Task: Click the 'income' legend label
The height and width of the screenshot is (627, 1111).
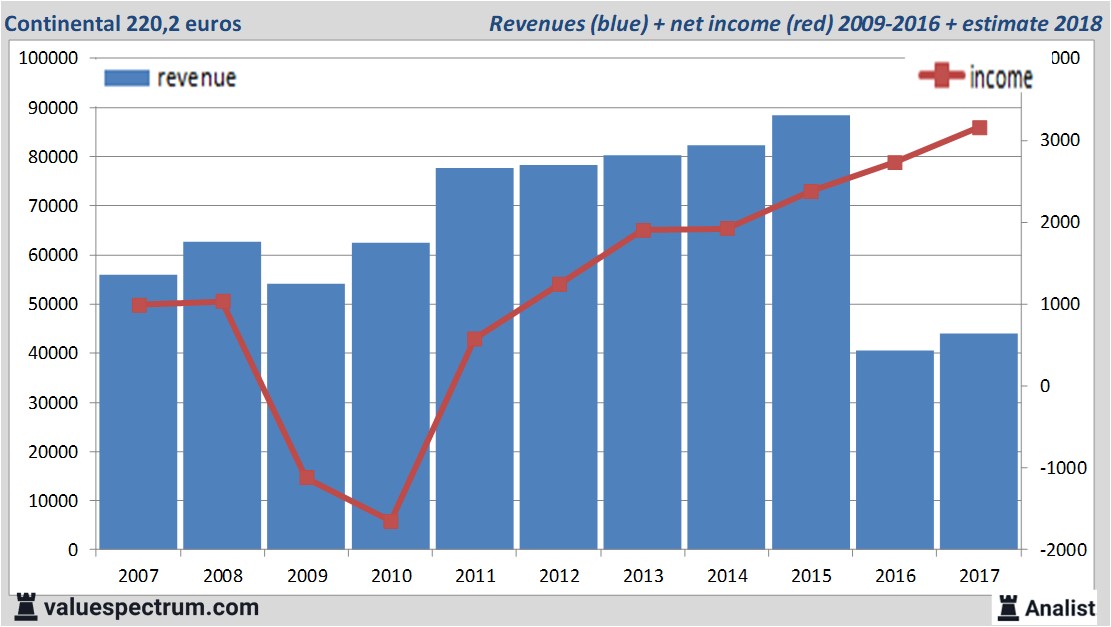Action: coord(1000,77)
